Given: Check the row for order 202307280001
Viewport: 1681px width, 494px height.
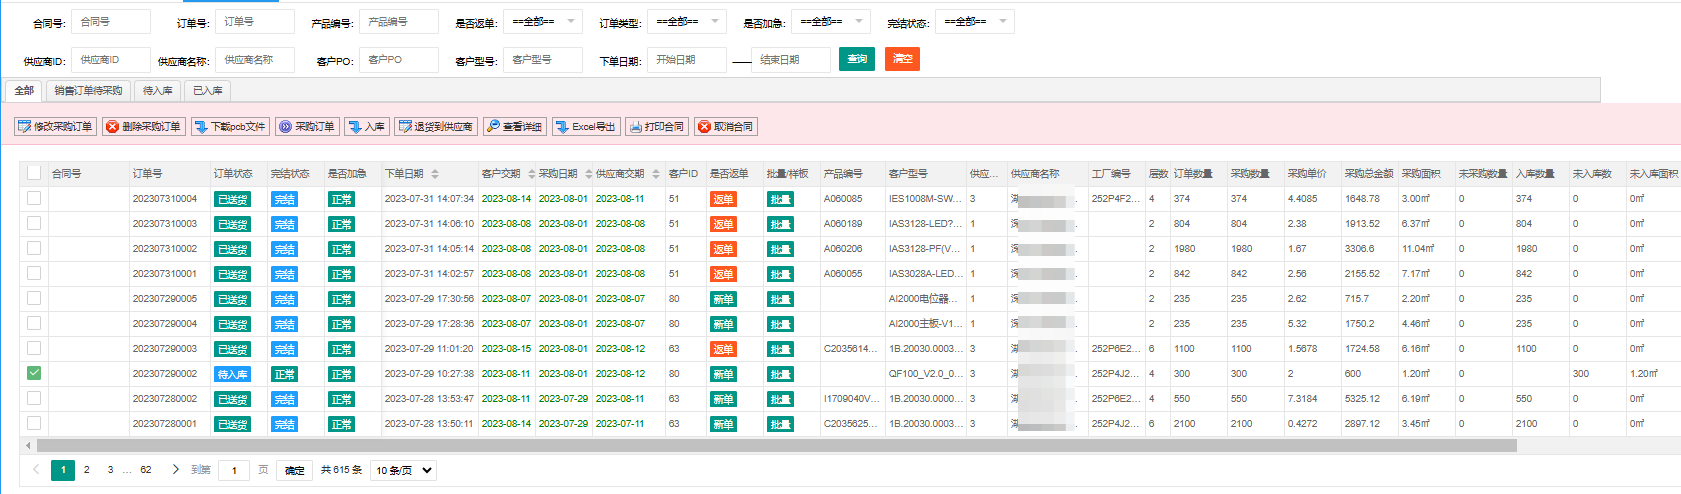Looking at the screenshot, I should point(34,423).
